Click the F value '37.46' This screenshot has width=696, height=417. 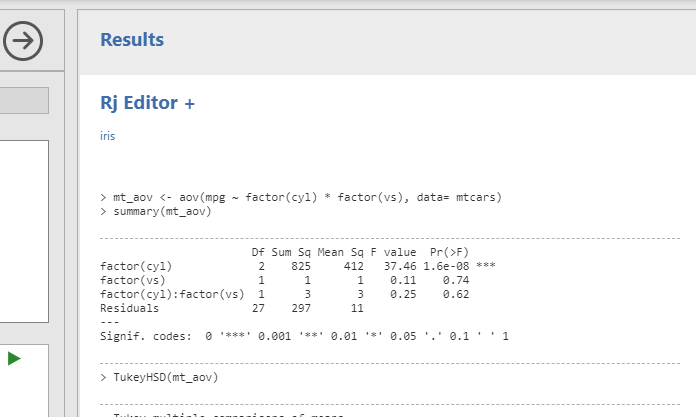[x=400, y=266]
